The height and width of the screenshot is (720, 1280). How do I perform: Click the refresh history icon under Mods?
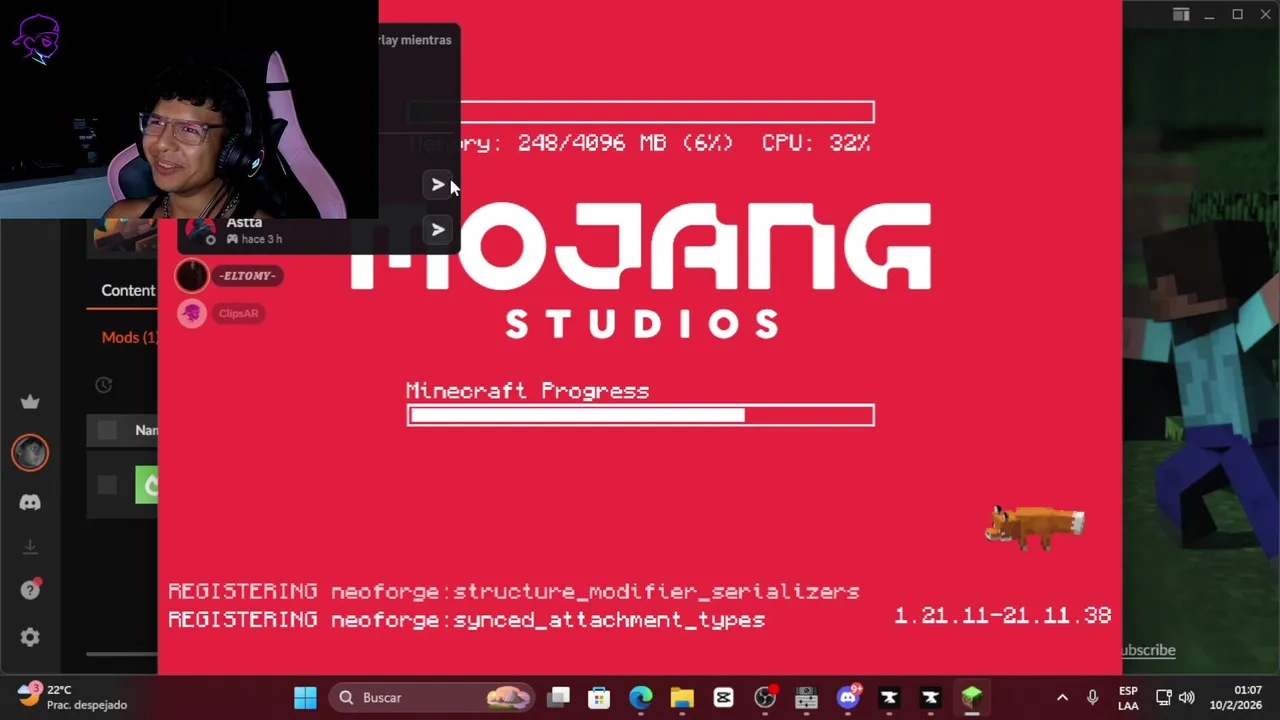point(103,385)
